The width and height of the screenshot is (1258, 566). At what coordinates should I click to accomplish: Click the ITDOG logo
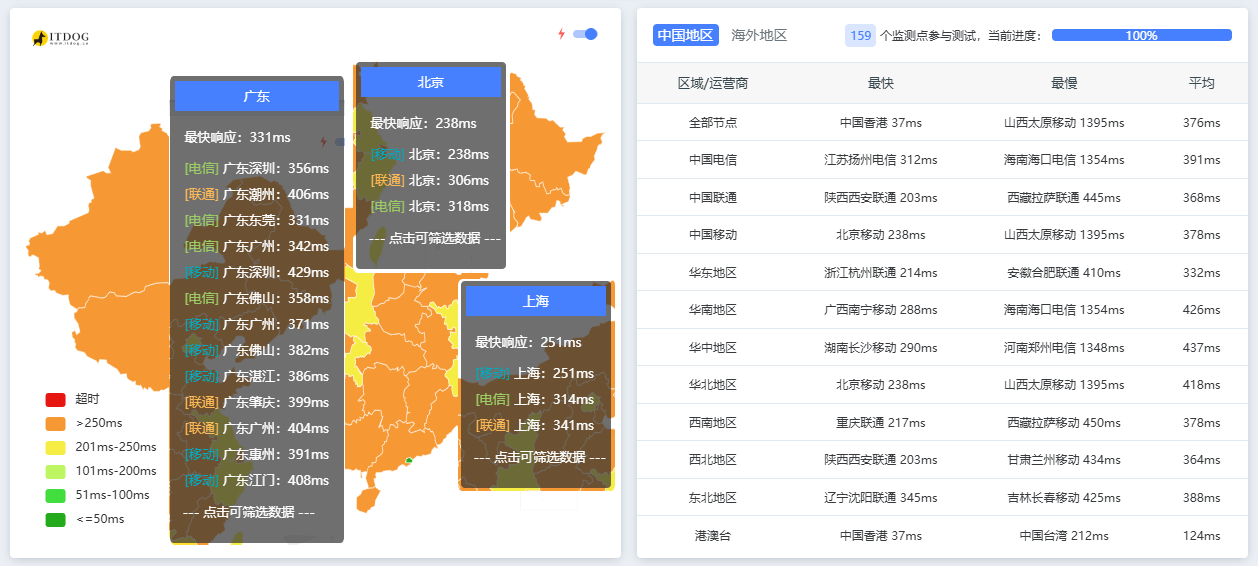[60, 38]
